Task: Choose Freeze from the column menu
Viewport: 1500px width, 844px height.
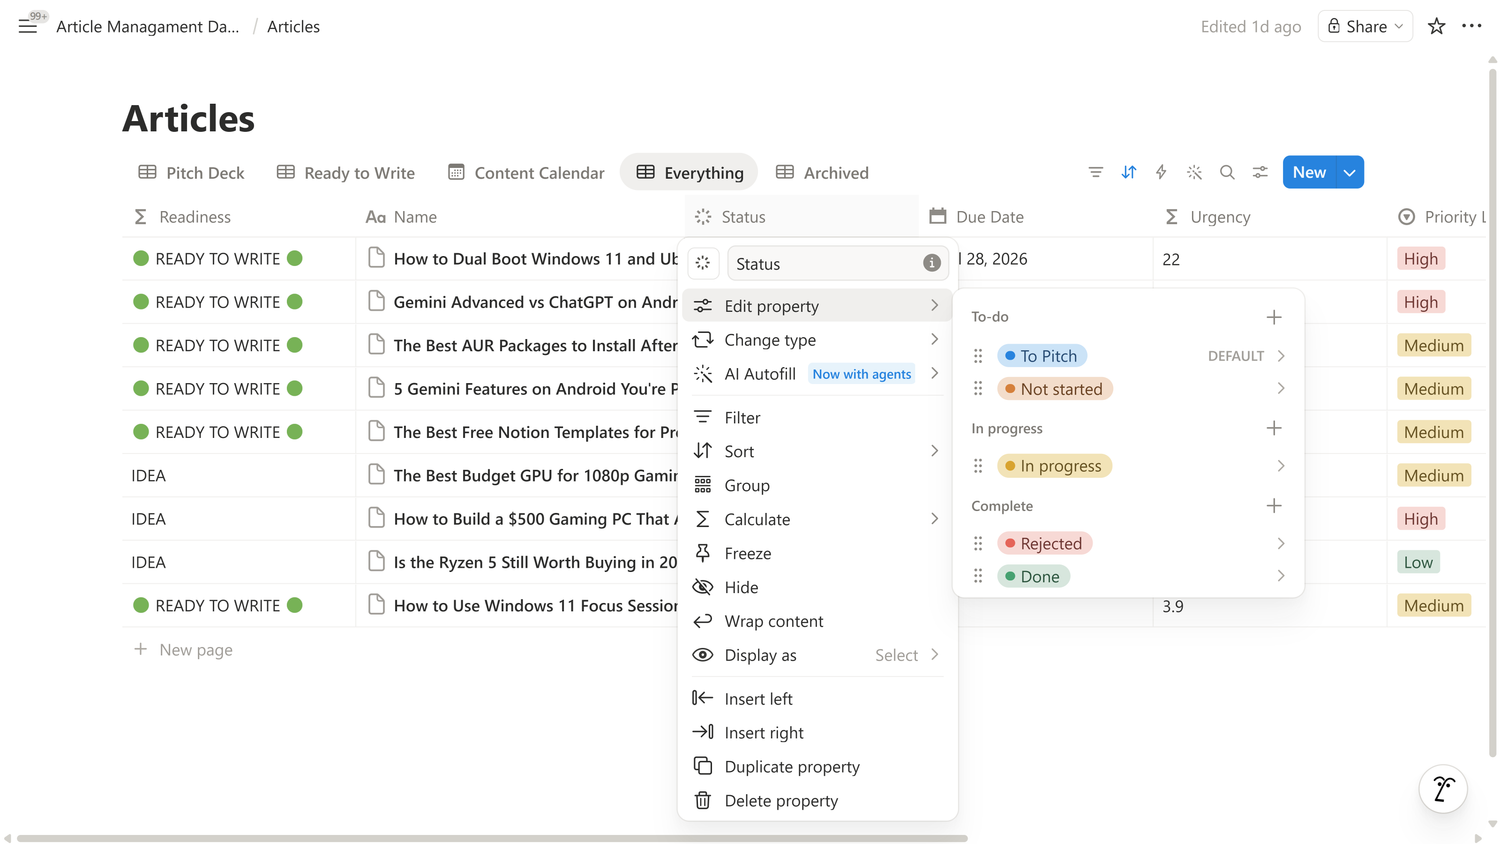Action: [x=817, y=553]
